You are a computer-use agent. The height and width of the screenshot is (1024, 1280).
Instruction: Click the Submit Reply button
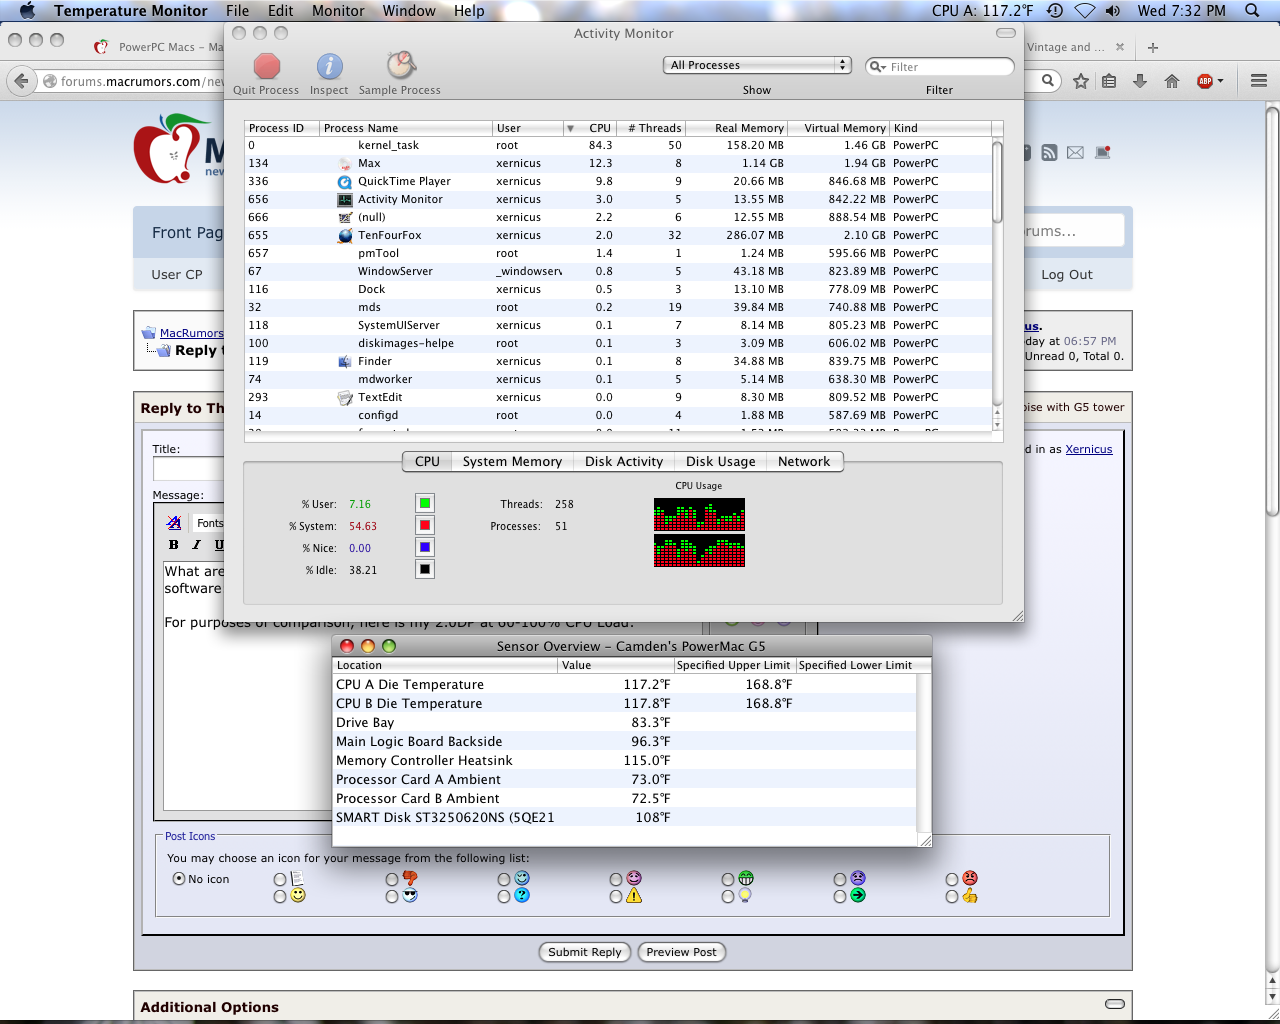click(585, 952)
